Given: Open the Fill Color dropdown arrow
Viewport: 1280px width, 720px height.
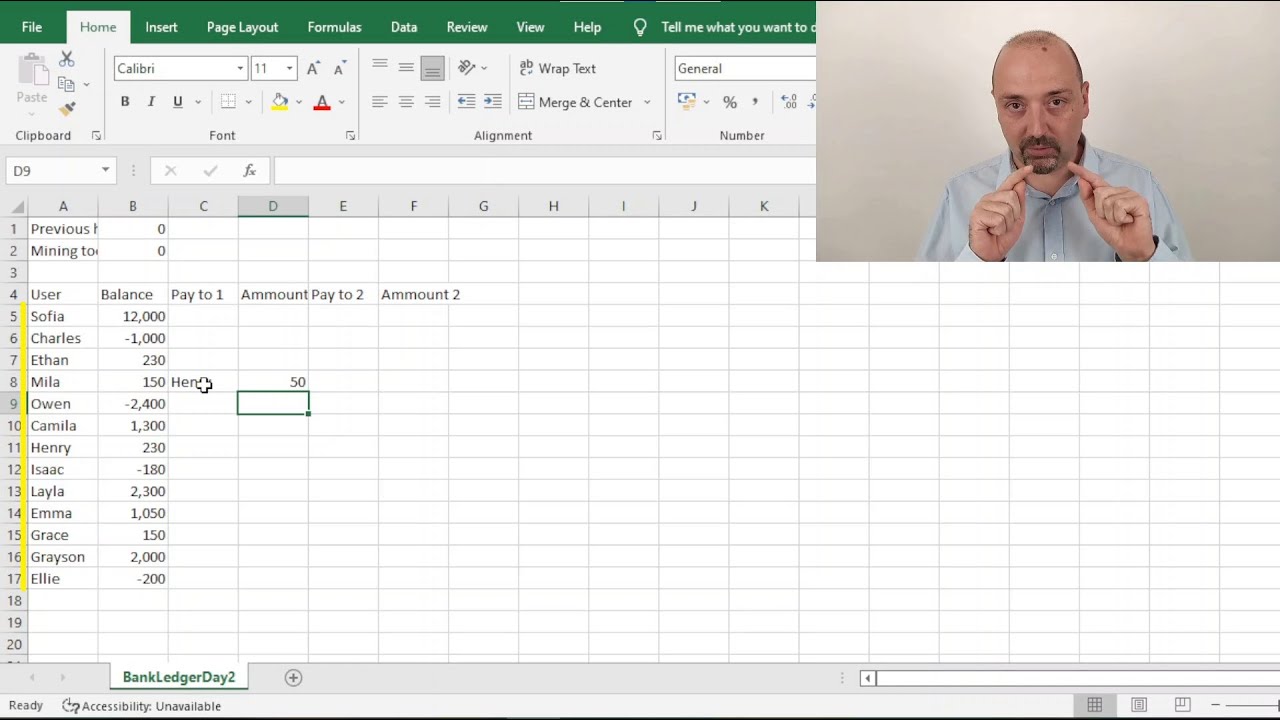Looking at the screenshot, I should pos(299,102).
